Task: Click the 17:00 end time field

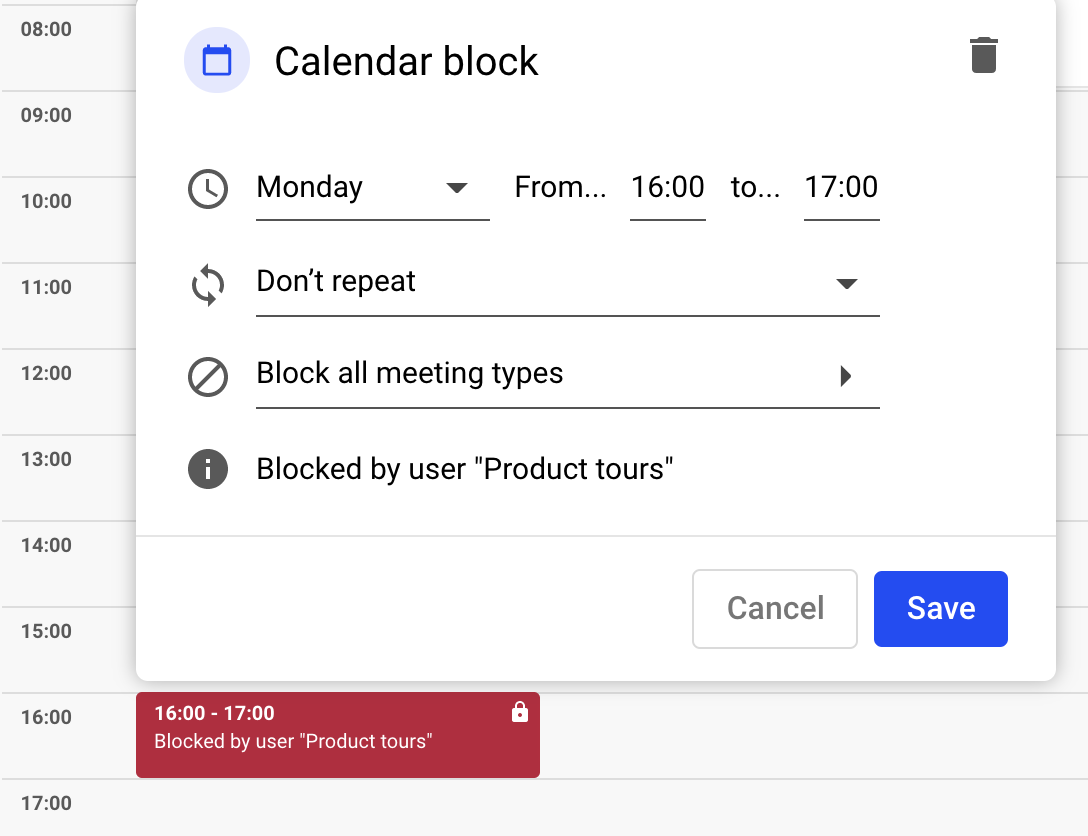Action: pos(841,188)
